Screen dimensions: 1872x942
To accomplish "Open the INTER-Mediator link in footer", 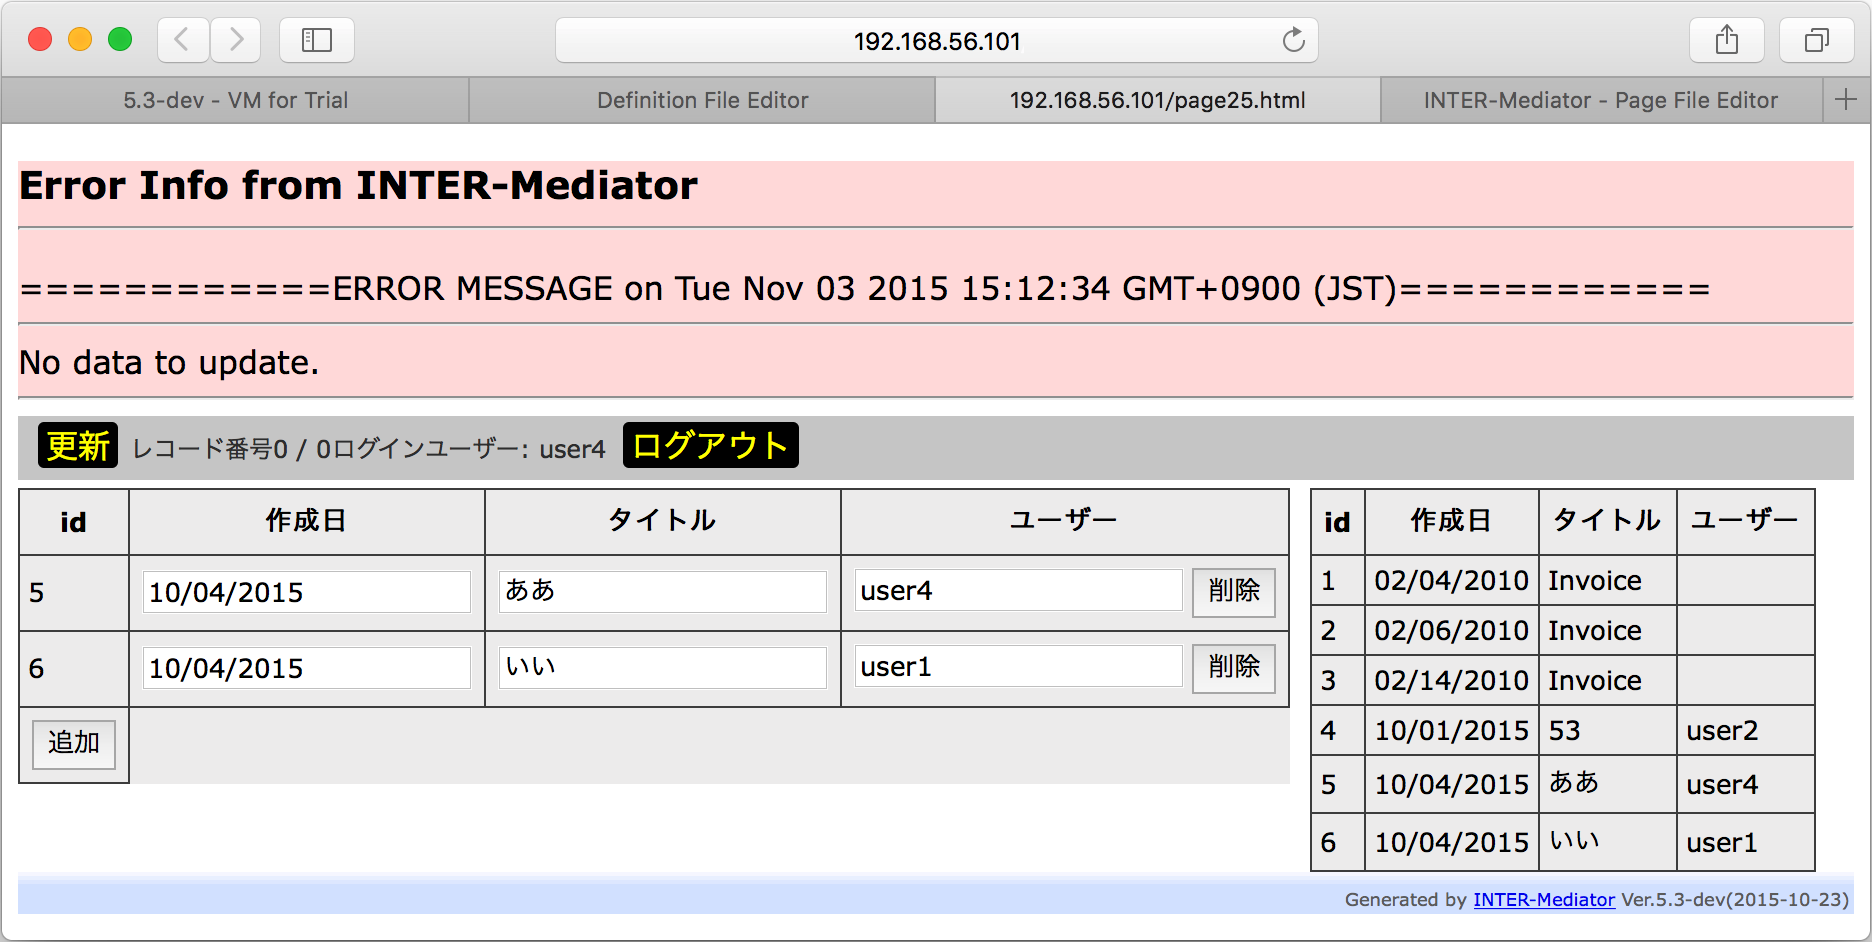I will [x=1544, y=899].
